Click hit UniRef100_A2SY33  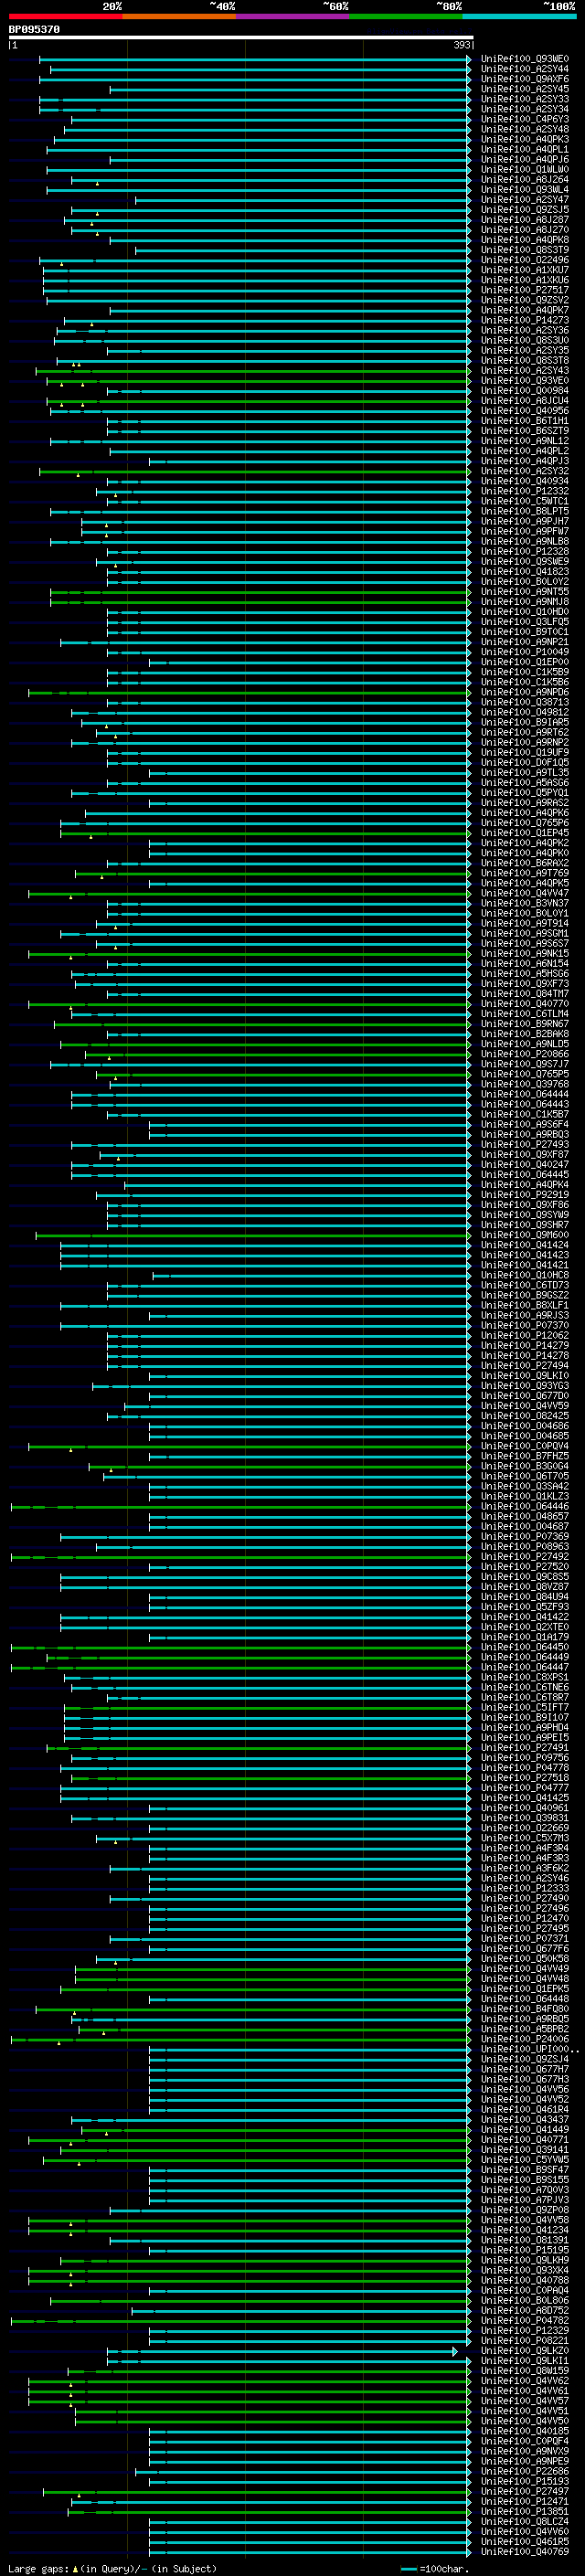click(x=524, y=99)
